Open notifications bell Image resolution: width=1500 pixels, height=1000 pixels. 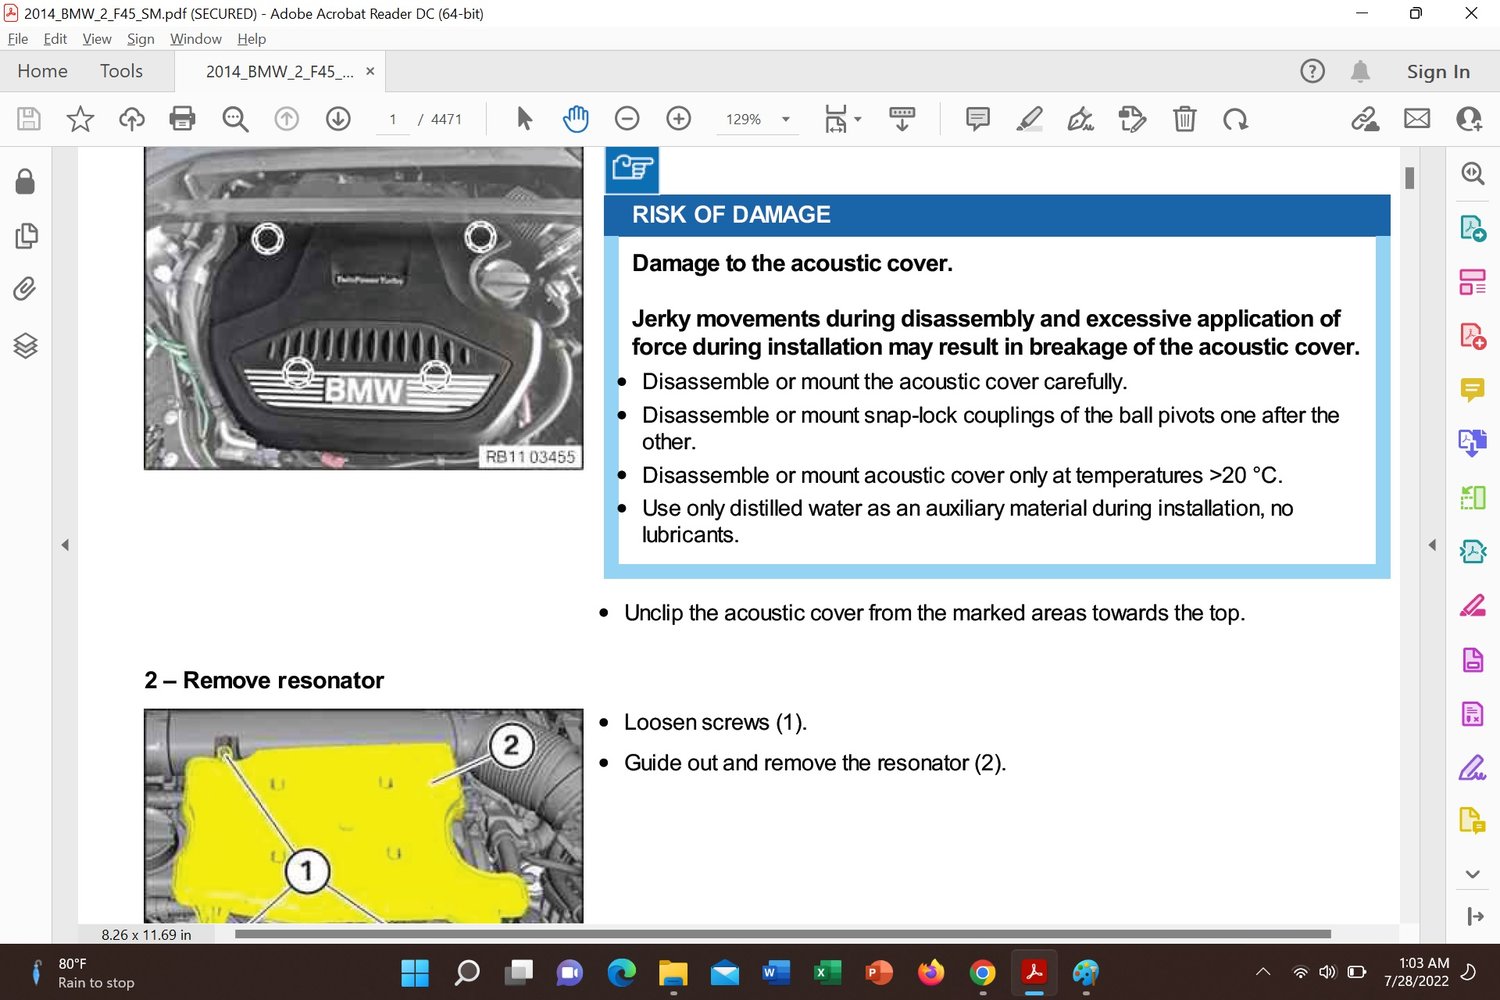(x=1360, y=71)
